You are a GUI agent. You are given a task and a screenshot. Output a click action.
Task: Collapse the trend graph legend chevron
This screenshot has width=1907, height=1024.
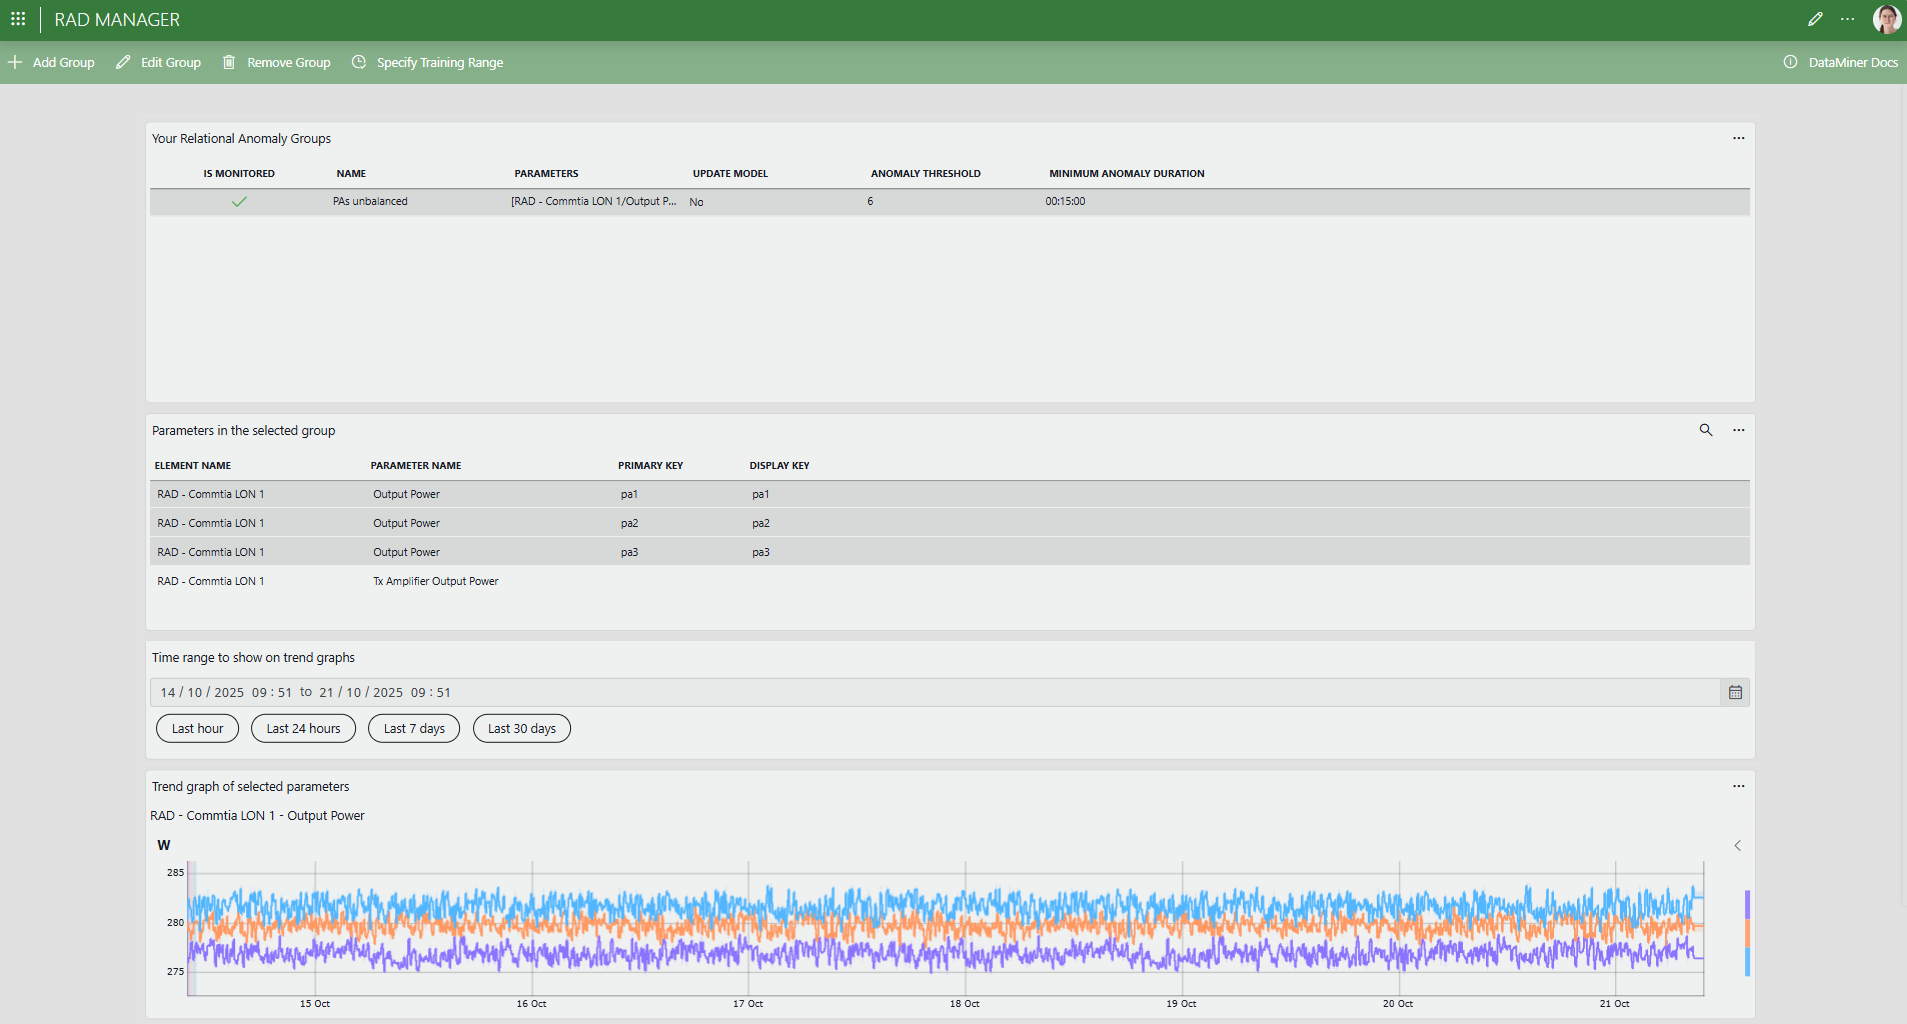pyautogui.click(x=1737, y=845)
